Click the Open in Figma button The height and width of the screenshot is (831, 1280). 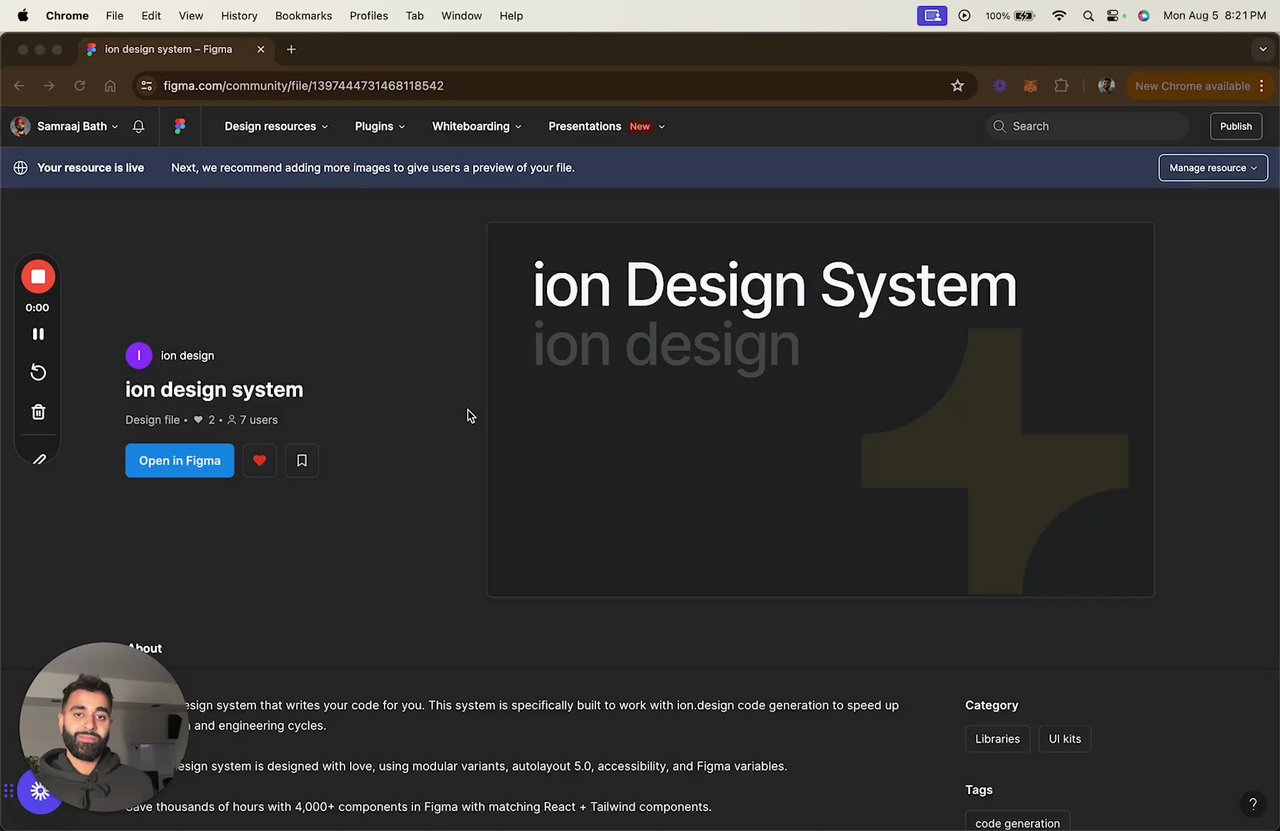[x=180, y=461]
